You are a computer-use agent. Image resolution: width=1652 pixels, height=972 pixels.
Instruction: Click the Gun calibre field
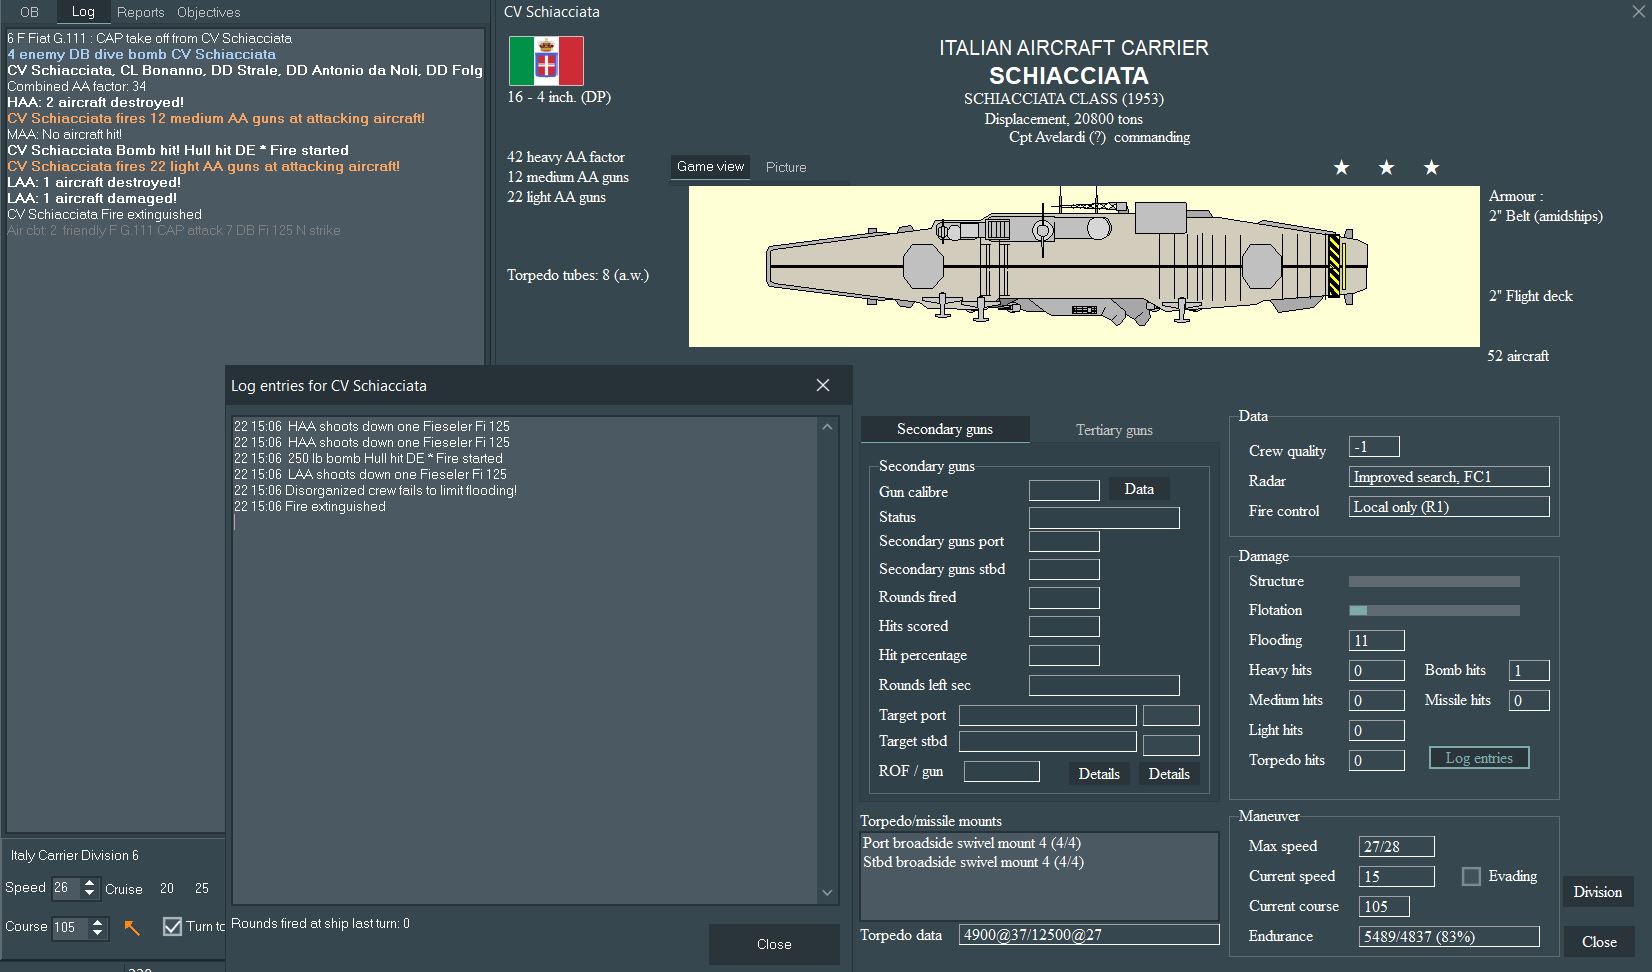coord(1064,490)
